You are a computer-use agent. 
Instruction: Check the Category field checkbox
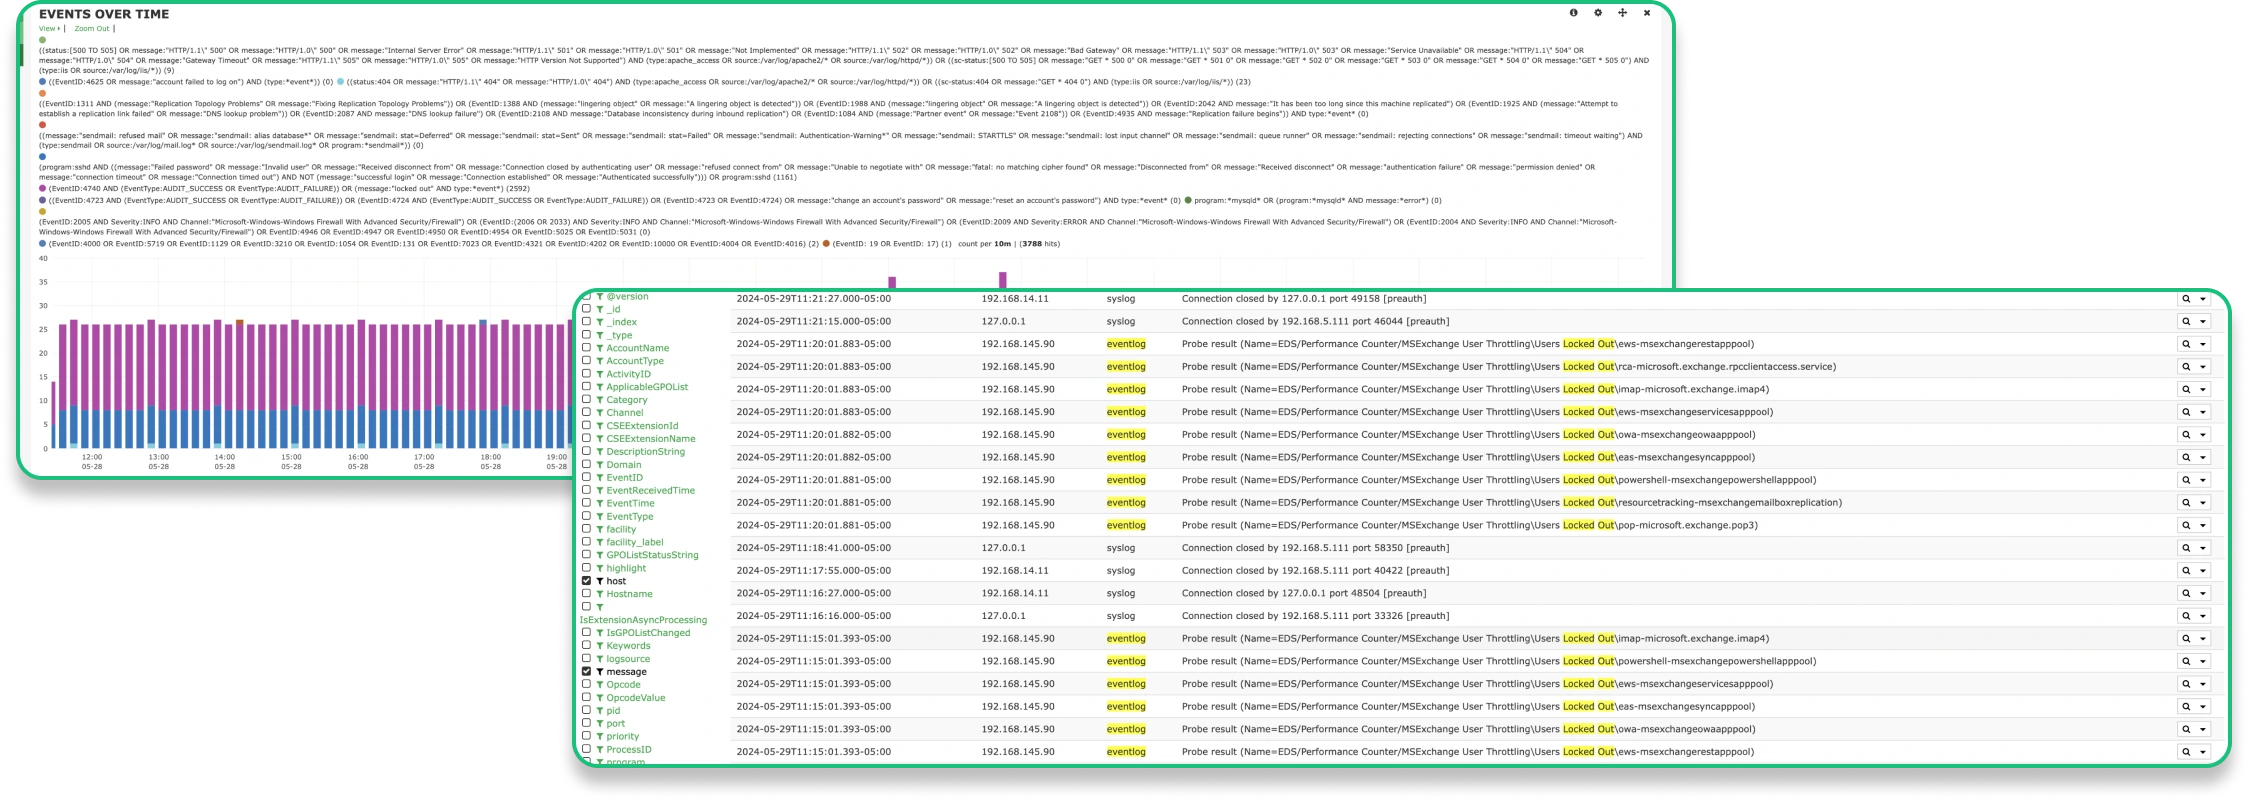point(586,399)
